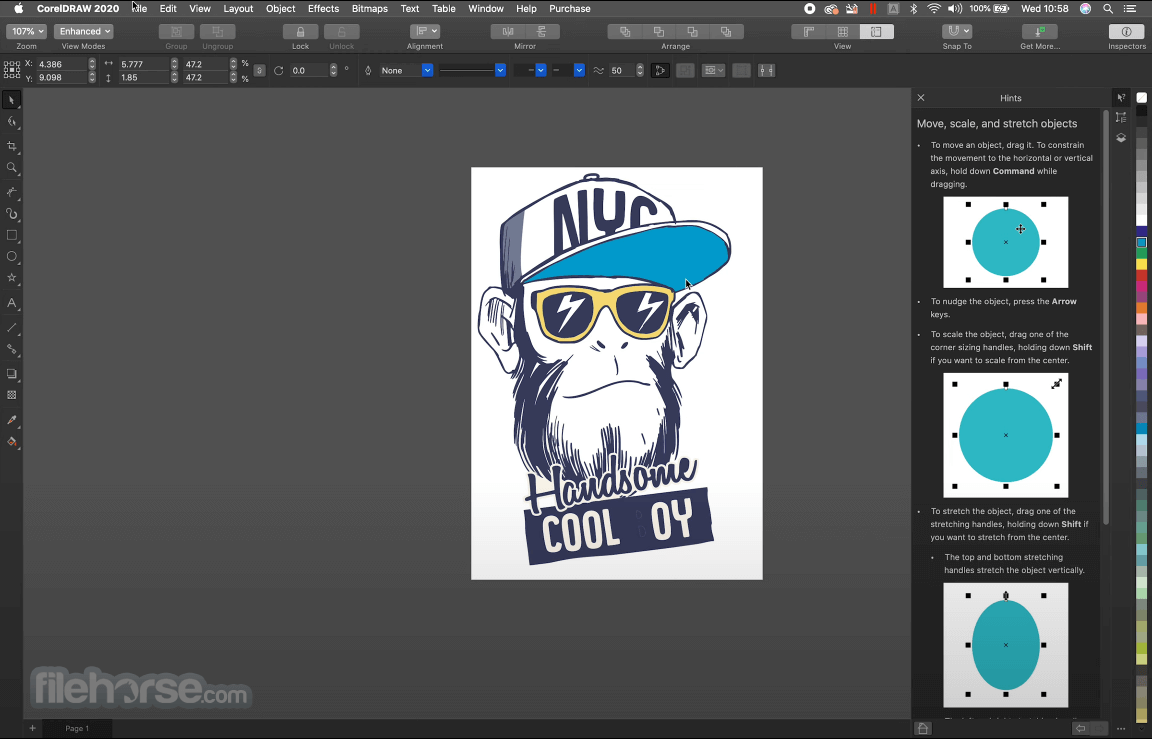This screenshot has width=1152, height=739.
Task: Open the 107% zoom level dropdown
Action: coord(26,32)
